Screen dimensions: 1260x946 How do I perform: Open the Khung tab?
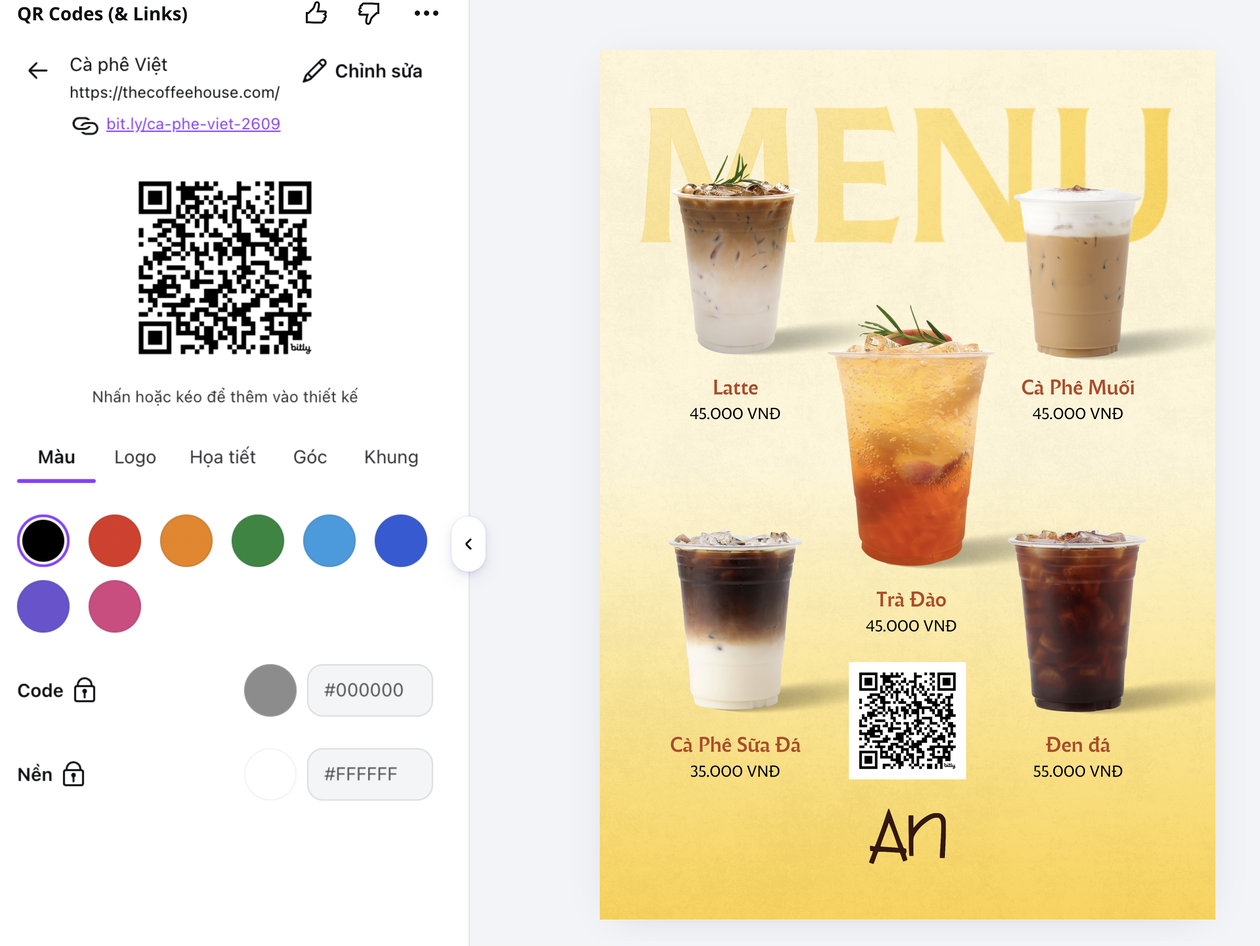(x=391, y=457)
